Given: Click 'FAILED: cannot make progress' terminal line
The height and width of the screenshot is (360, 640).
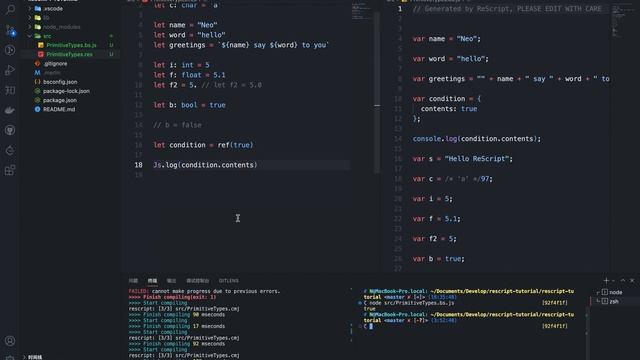Looking at the screenshot, I should pos(204,291).
